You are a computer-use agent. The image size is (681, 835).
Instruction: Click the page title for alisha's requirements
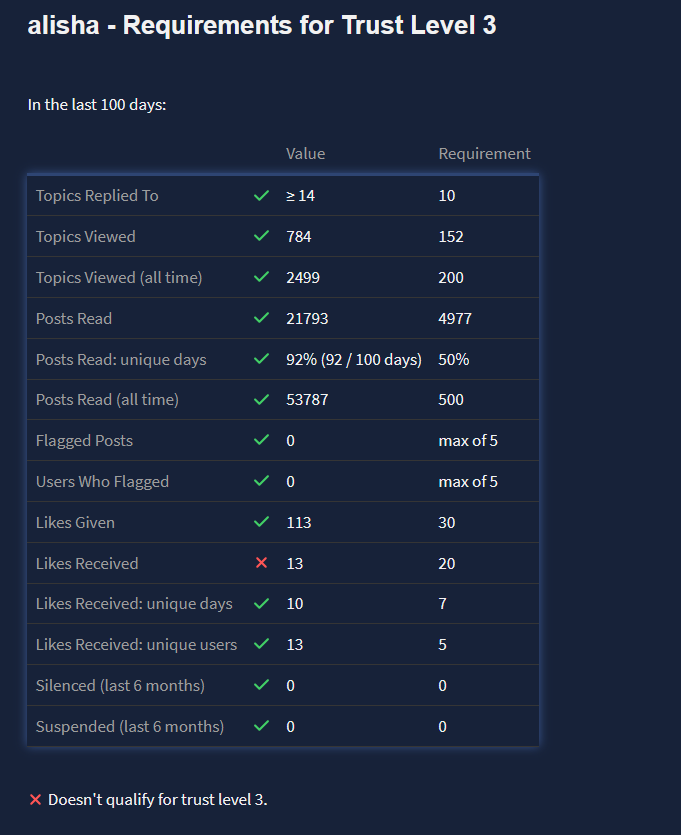tap(262, 26)
